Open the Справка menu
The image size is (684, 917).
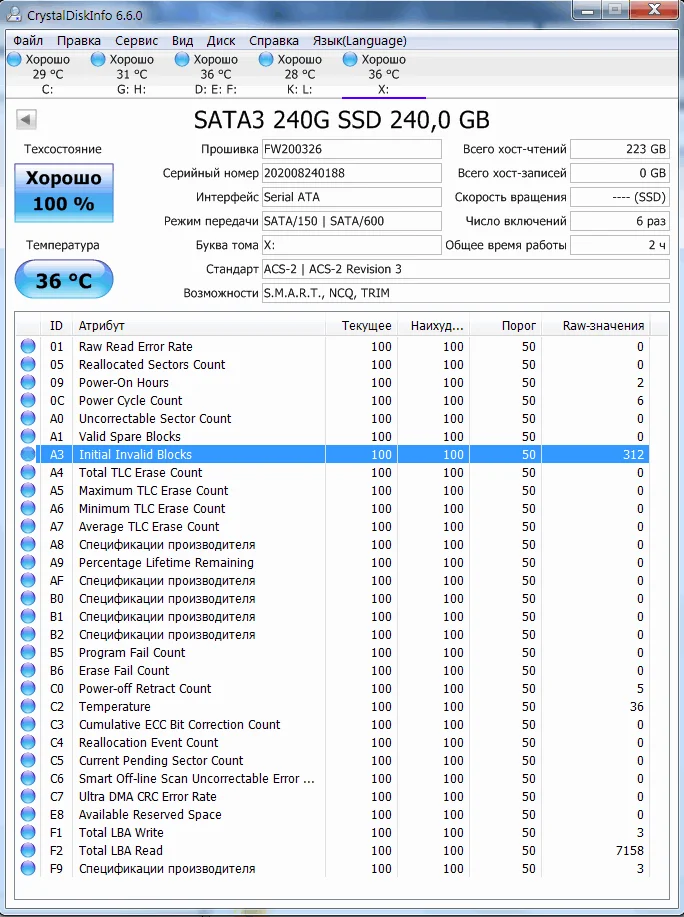pyautogui.click(x=274, y=40)
